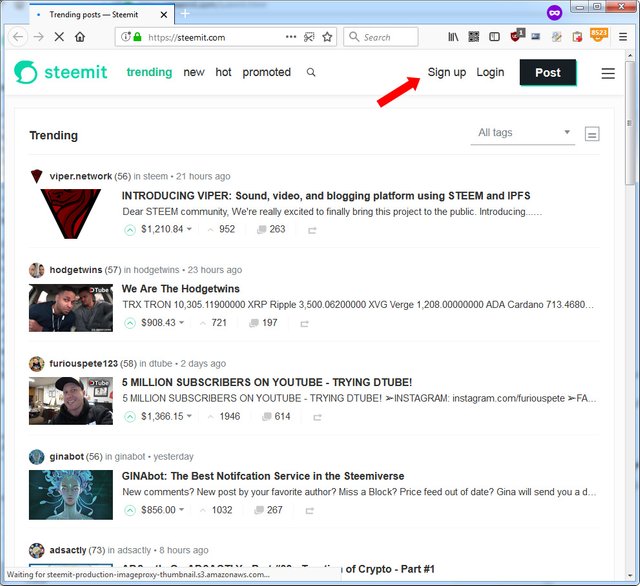Click the Login link
The height and width of the screenshot is (586, 640).
pyautogui.click(x=490, y=72)
